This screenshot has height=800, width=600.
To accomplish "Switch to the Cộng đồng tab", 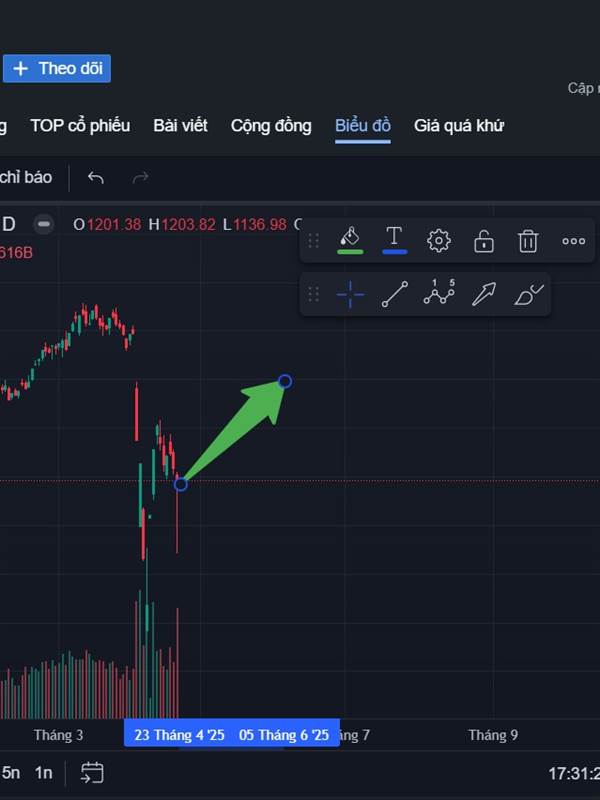I will pyautogui.click(x=271, y=126).
